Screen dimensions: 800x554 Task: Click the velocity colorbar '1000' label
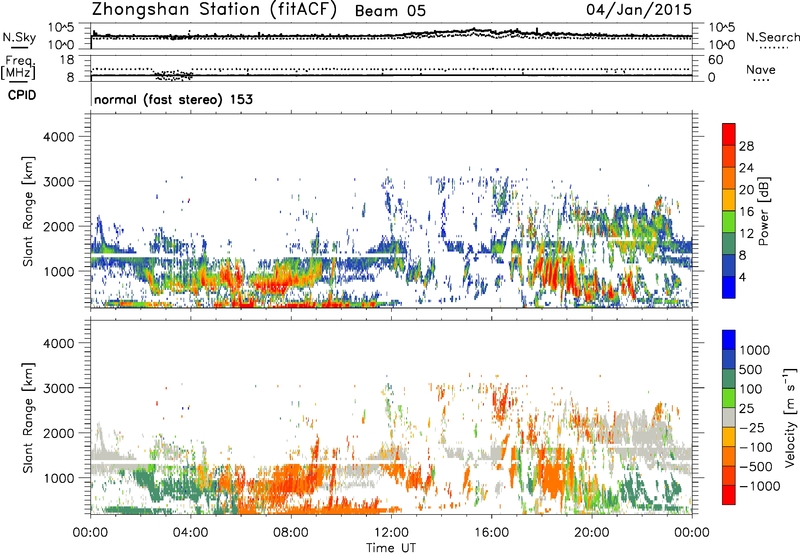pyautogui.click(x=755, y=350)
